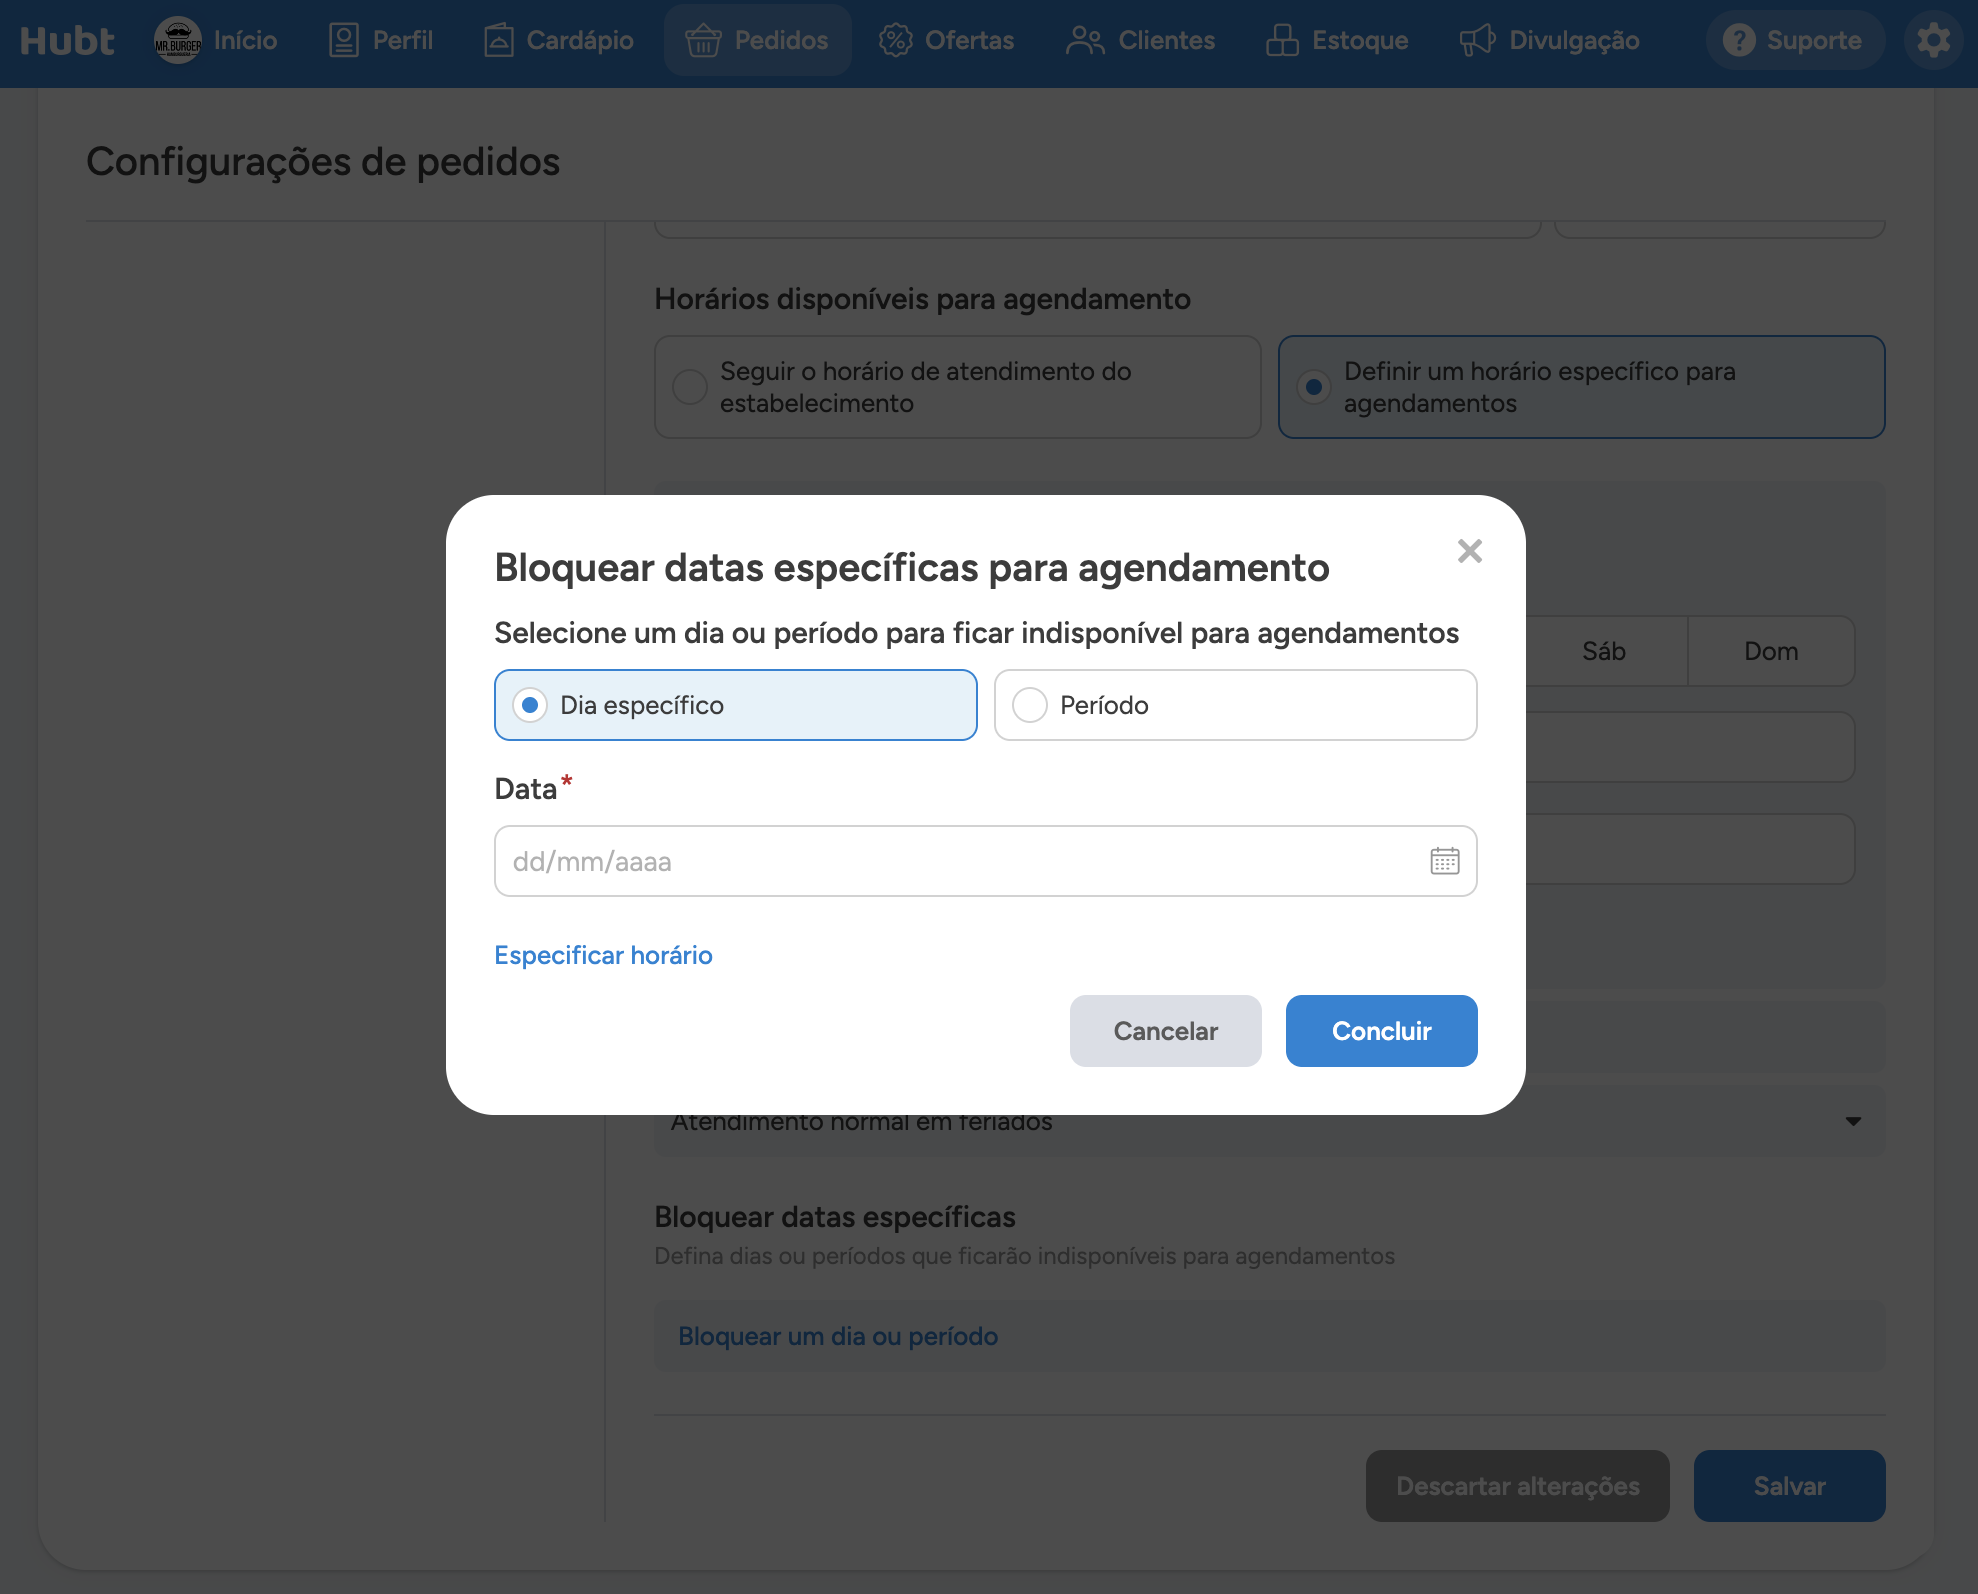
Task: Close the Bloquear datas dialog with X
Action: pyautogui.click(x=1469, y=551)
